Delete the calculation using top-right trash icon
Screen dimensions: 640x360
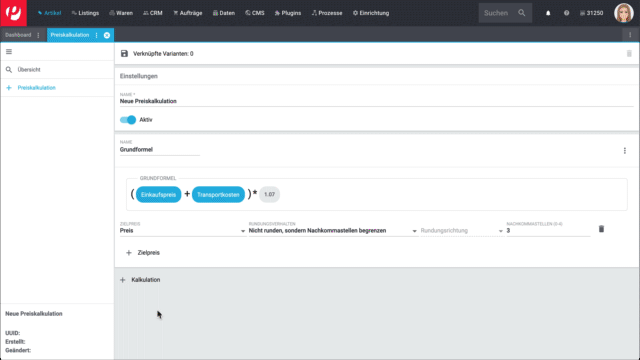pyautogui.click(x=629, y=53)
